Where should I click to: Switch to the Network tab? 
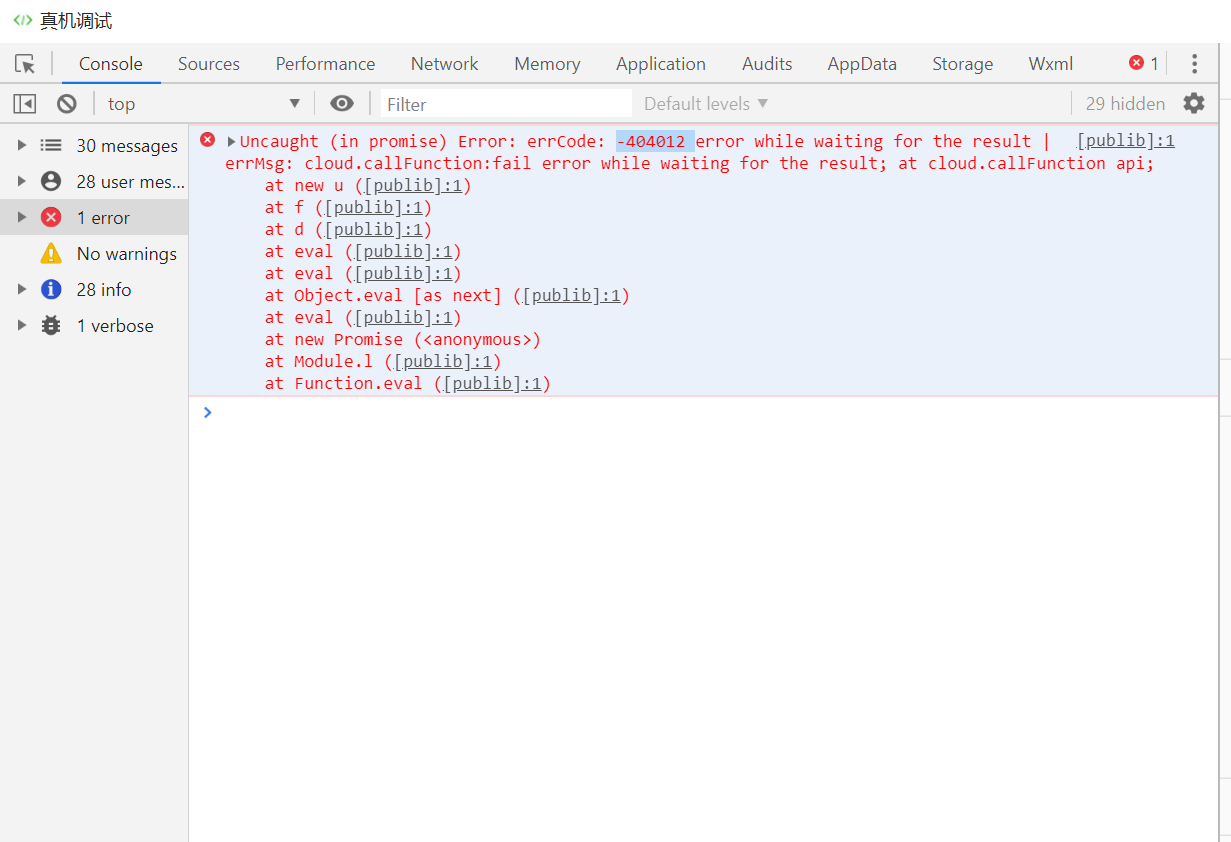coord(444,64)
